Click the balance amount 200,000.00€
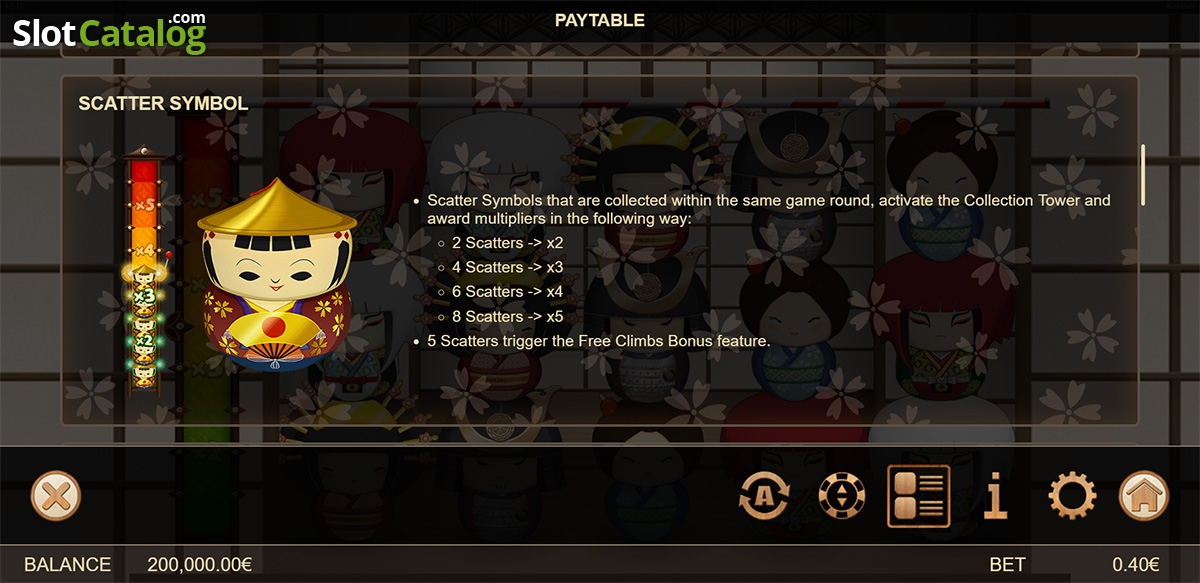The width and height of the screenshot is (1200, 583). coord(199,564)
